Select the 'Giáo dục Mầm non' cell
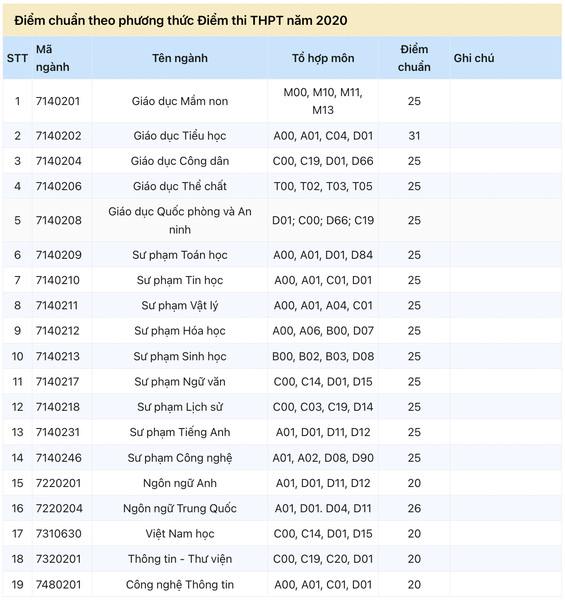565x600 pixels. point(180,101)
